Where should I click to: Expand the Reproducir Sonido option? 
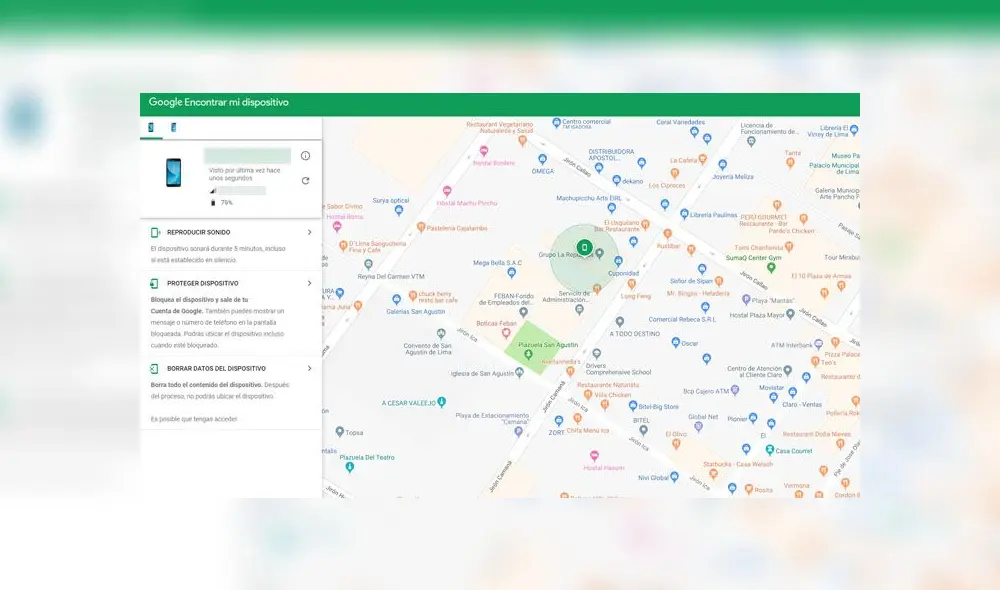tap(309, 231)
